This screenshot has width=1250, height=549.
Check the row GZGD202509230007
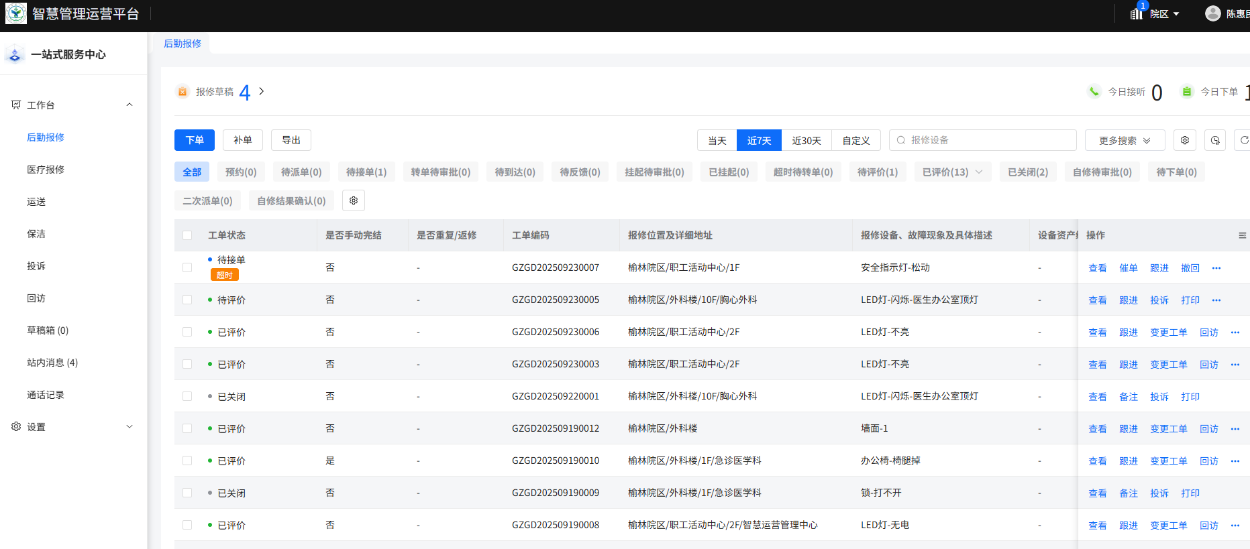187,267
